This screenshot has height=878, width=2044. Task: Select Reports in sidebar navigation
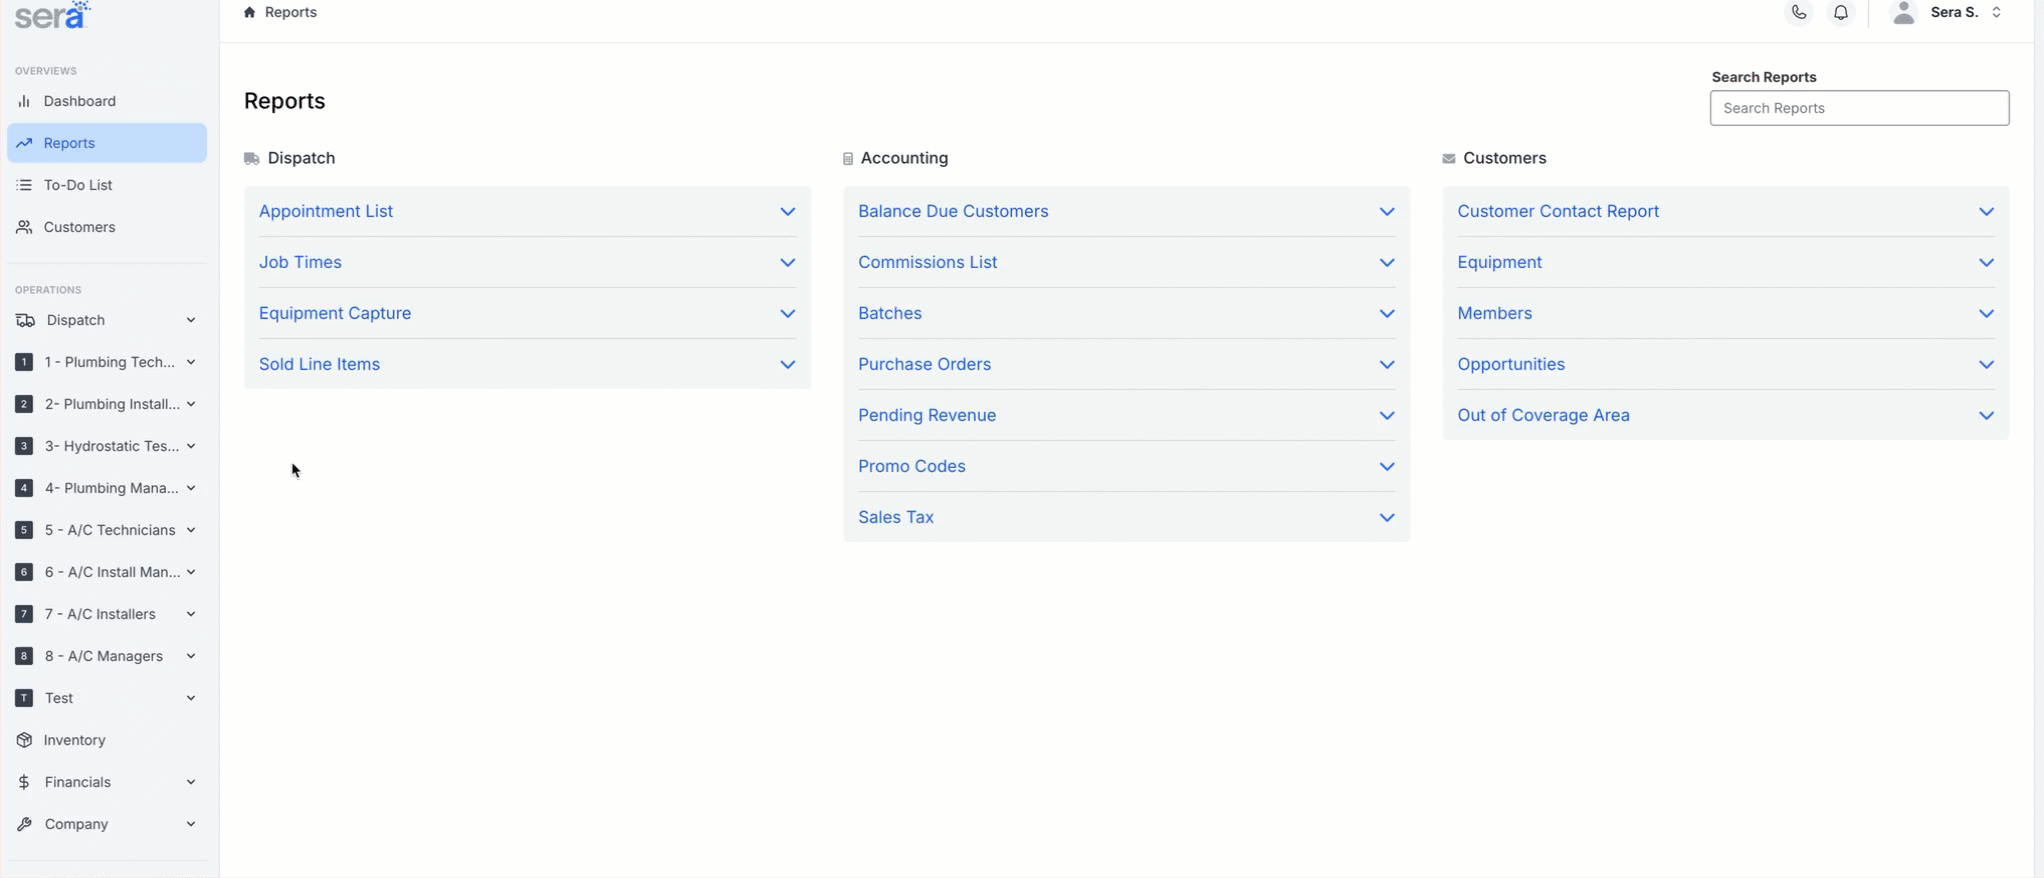click(69, 143)
